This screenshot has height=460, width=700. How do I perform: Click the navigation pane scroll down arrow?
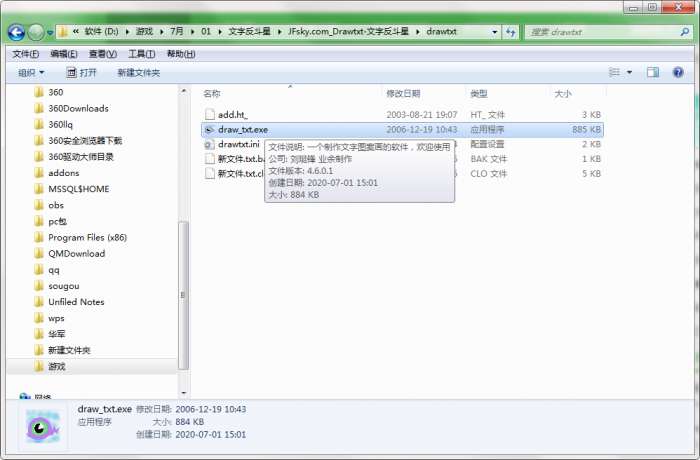click(x=183, y=393)
